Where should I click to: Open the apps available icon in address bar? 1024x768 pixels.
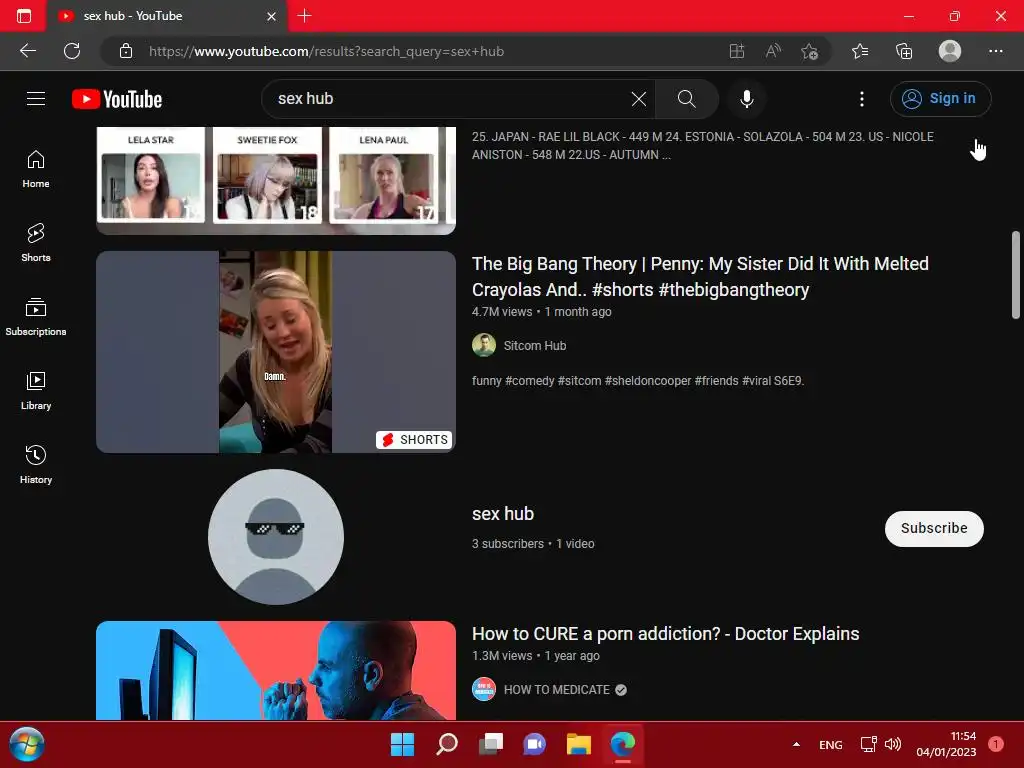click(x=737, y=51)
